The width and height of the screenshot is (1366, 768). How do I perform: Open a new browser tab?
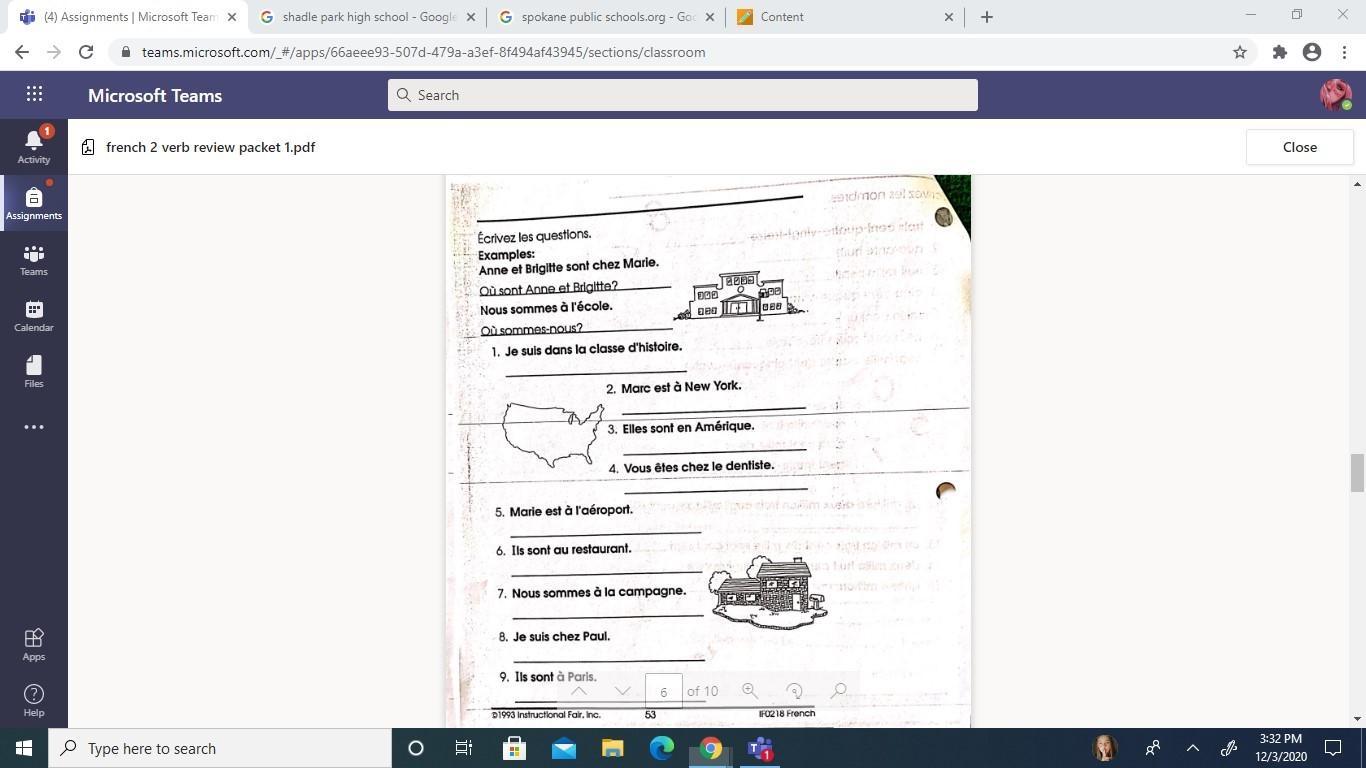[x=986, y=17]
